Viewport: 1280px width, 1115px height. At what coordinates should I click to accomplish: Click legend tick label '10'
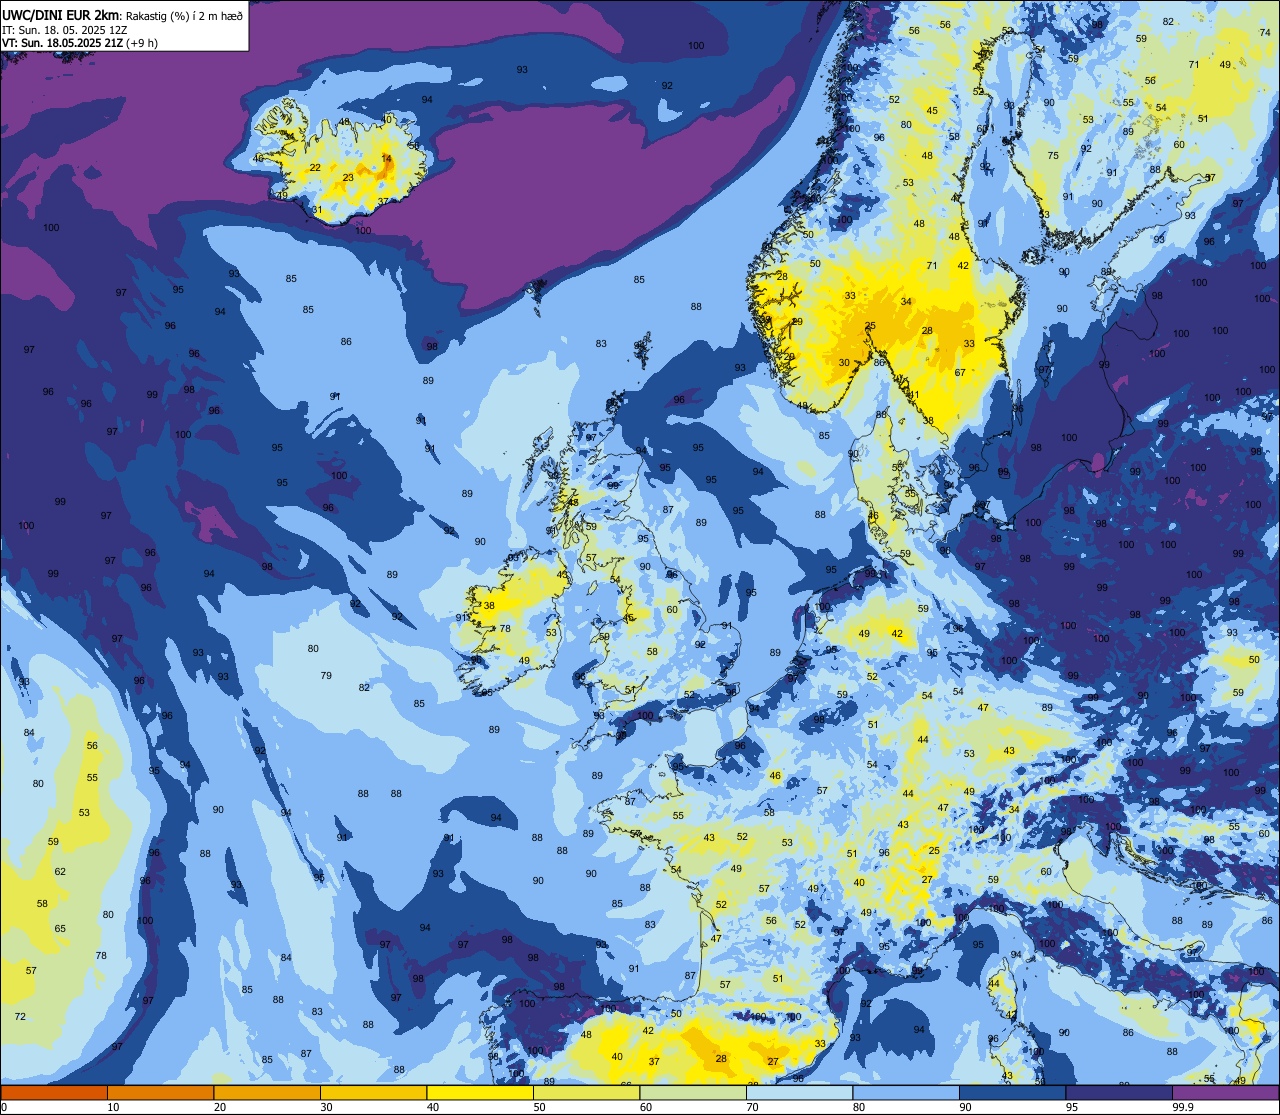(x=113, y=1107)
